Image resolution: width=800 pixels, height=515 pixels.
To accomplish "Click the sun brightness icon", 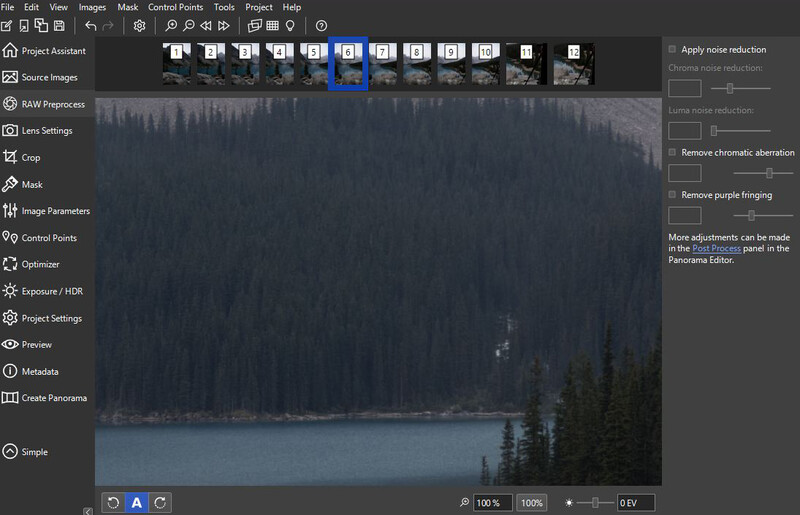I will (569, 503).
